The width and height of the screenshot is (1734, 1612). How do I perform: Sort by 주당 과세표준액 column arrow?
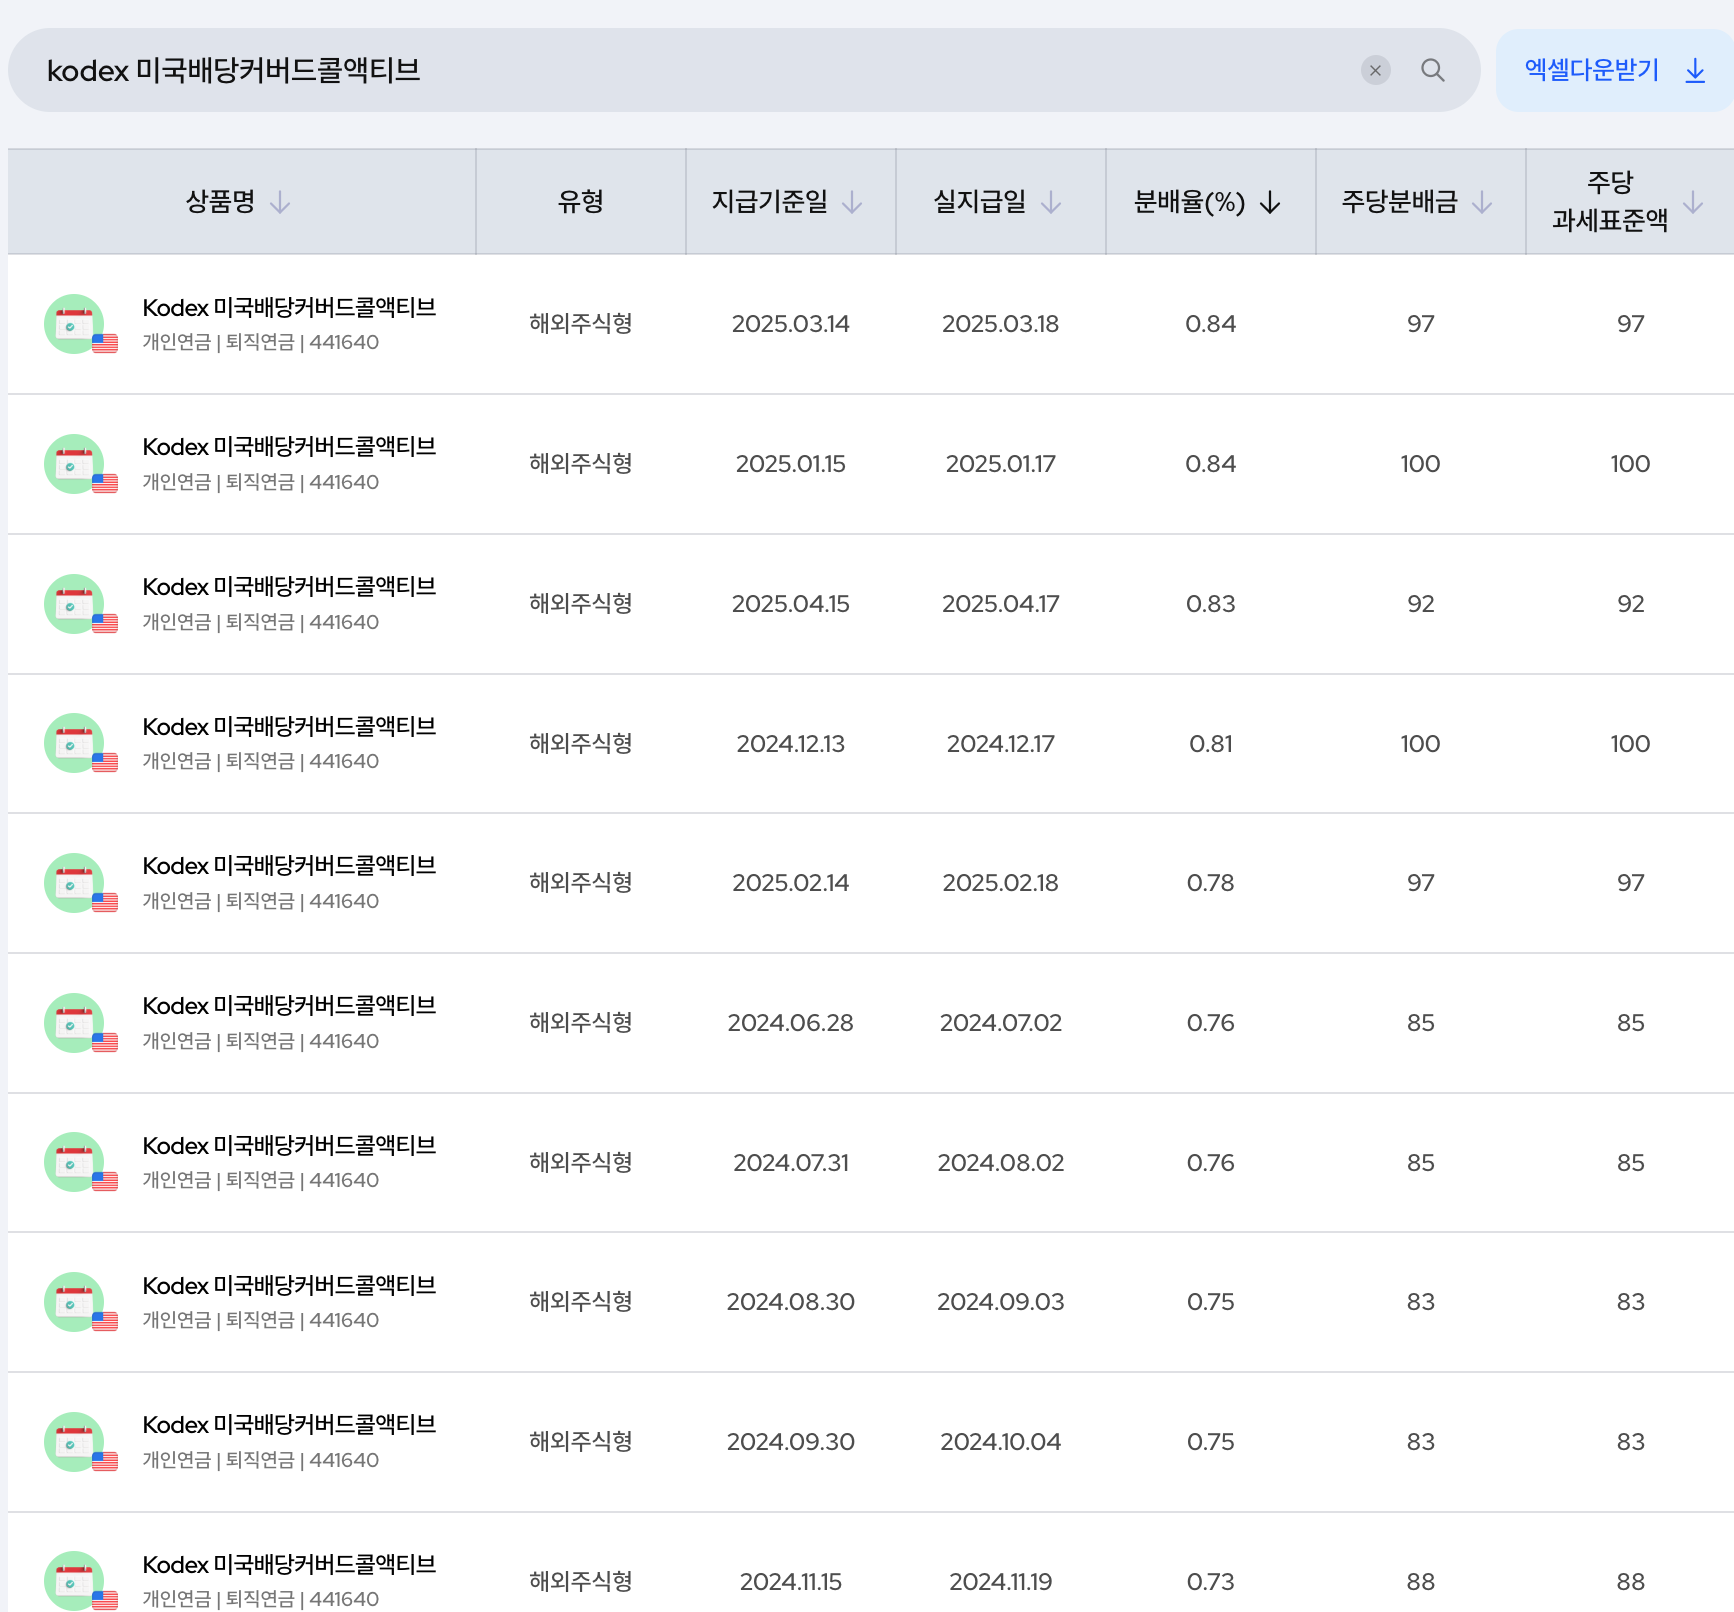[x=1693, y=203]
